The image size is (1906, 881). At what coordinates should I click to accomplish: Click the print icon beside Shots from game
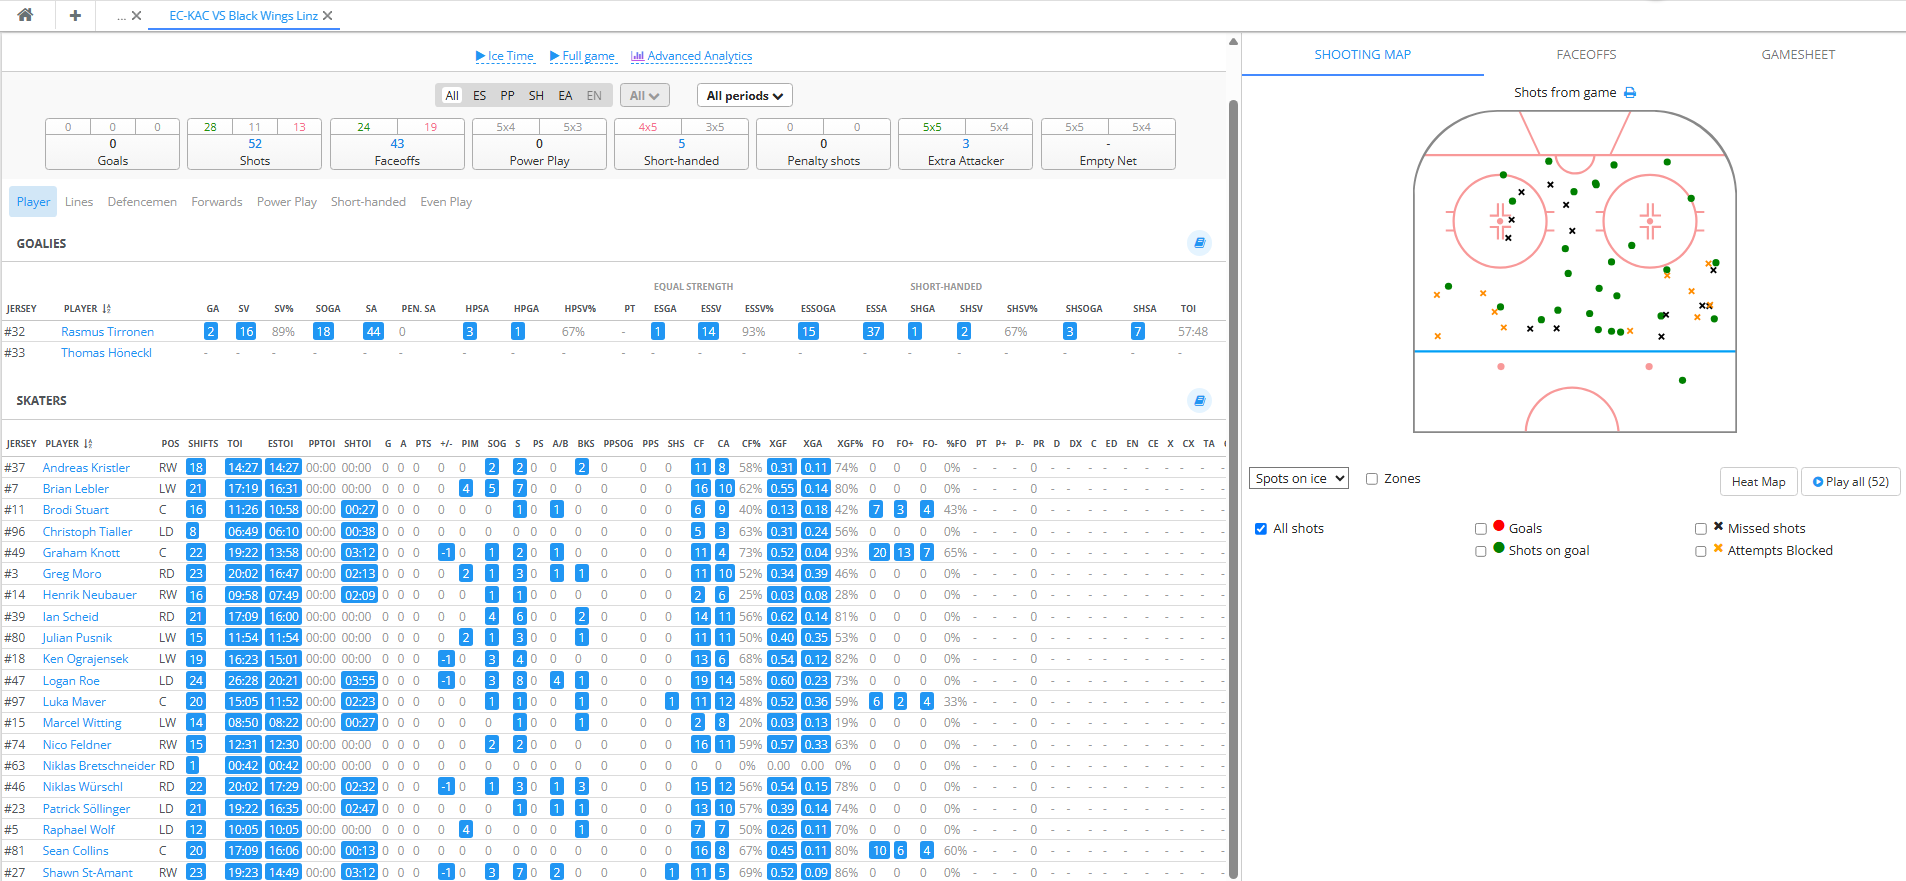click(x=1630, y=93)
